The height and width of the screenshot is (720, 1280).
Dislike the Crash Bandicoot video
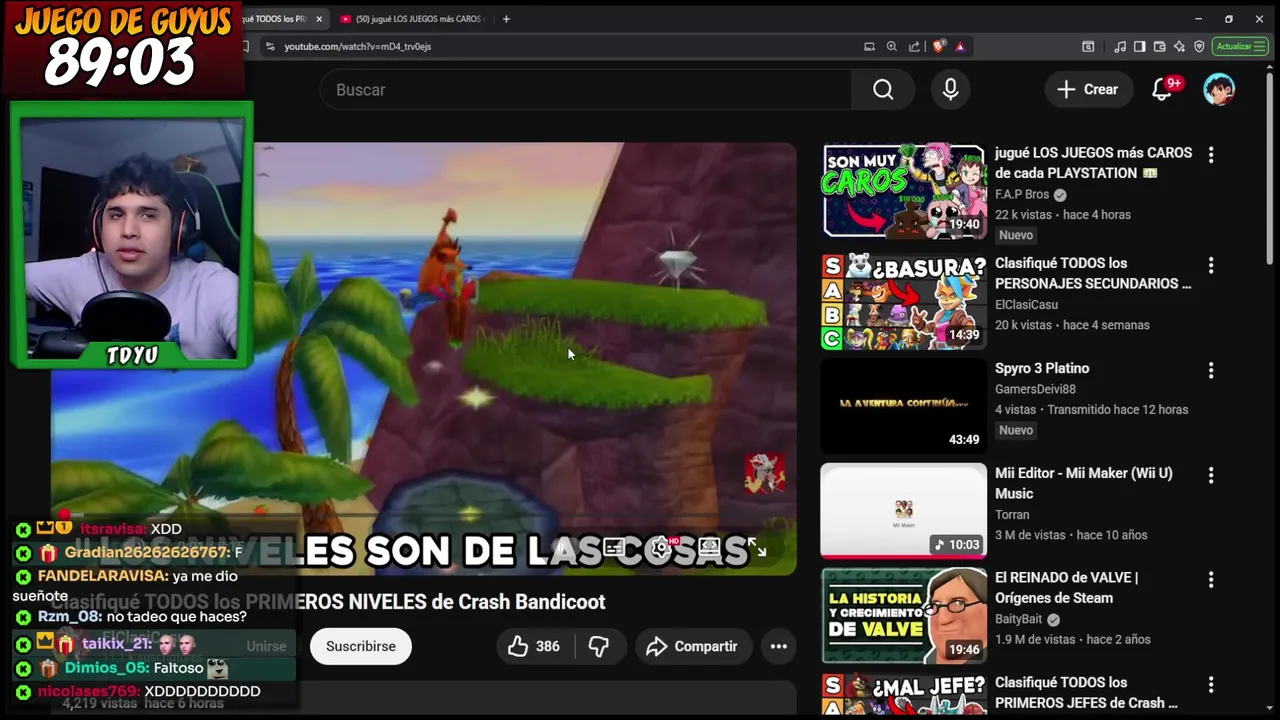coord(599,646)
